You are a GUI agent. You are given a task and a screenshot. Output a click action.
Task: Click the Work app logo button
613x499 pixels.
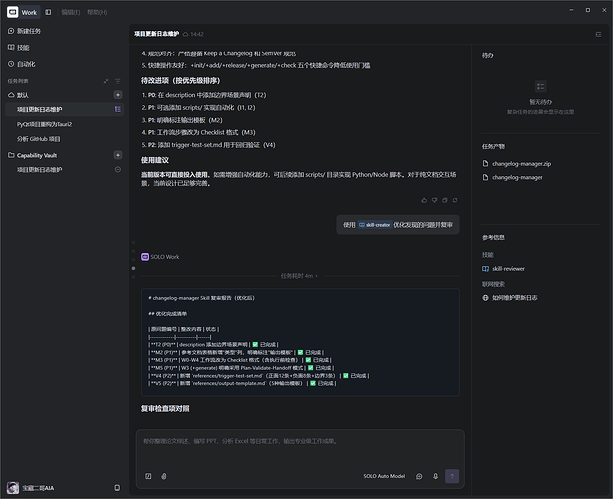(x=13, y=12)
